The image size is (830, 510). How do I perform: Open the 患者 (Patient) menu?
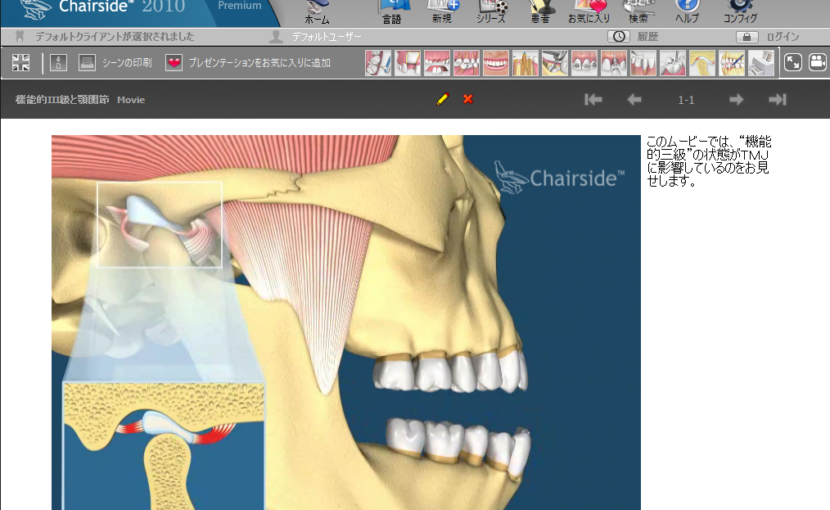(x=540, y=13)
